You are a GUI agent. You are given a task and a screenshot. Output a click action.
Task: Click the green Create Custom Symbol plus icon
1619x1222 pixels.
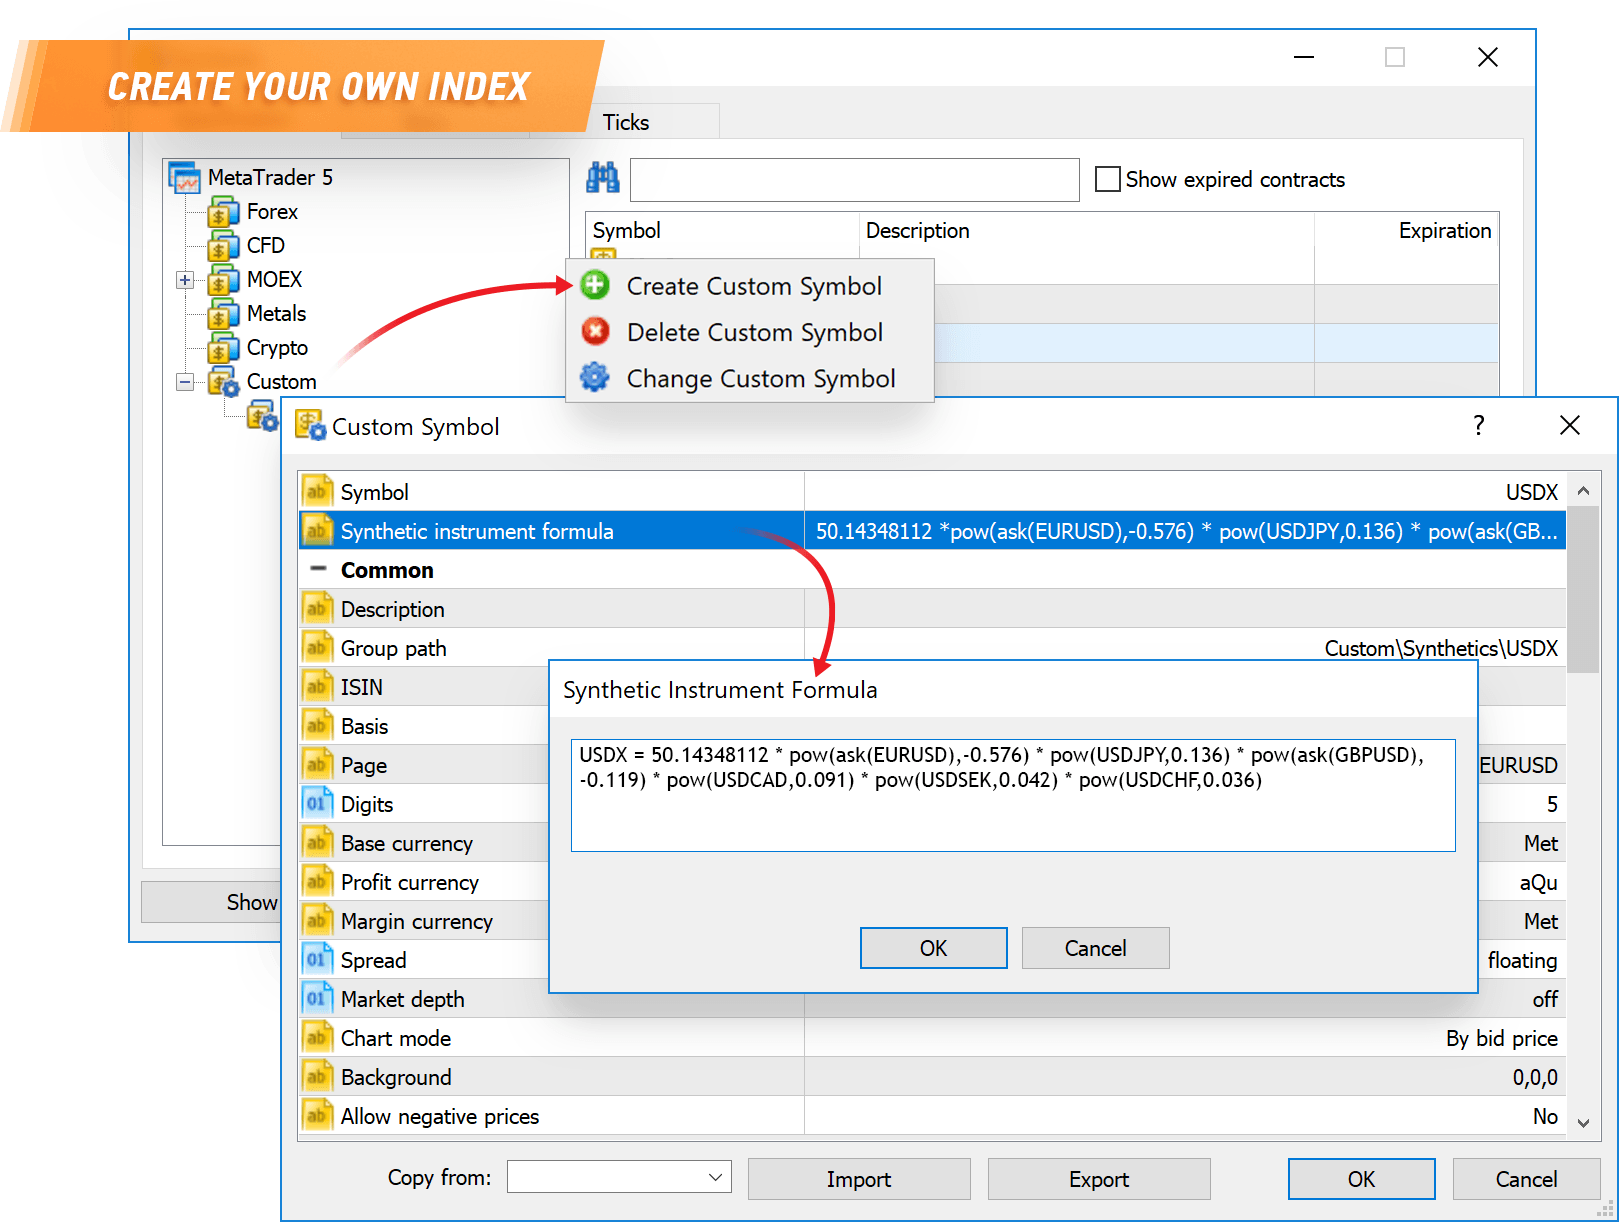pos(595,285)
